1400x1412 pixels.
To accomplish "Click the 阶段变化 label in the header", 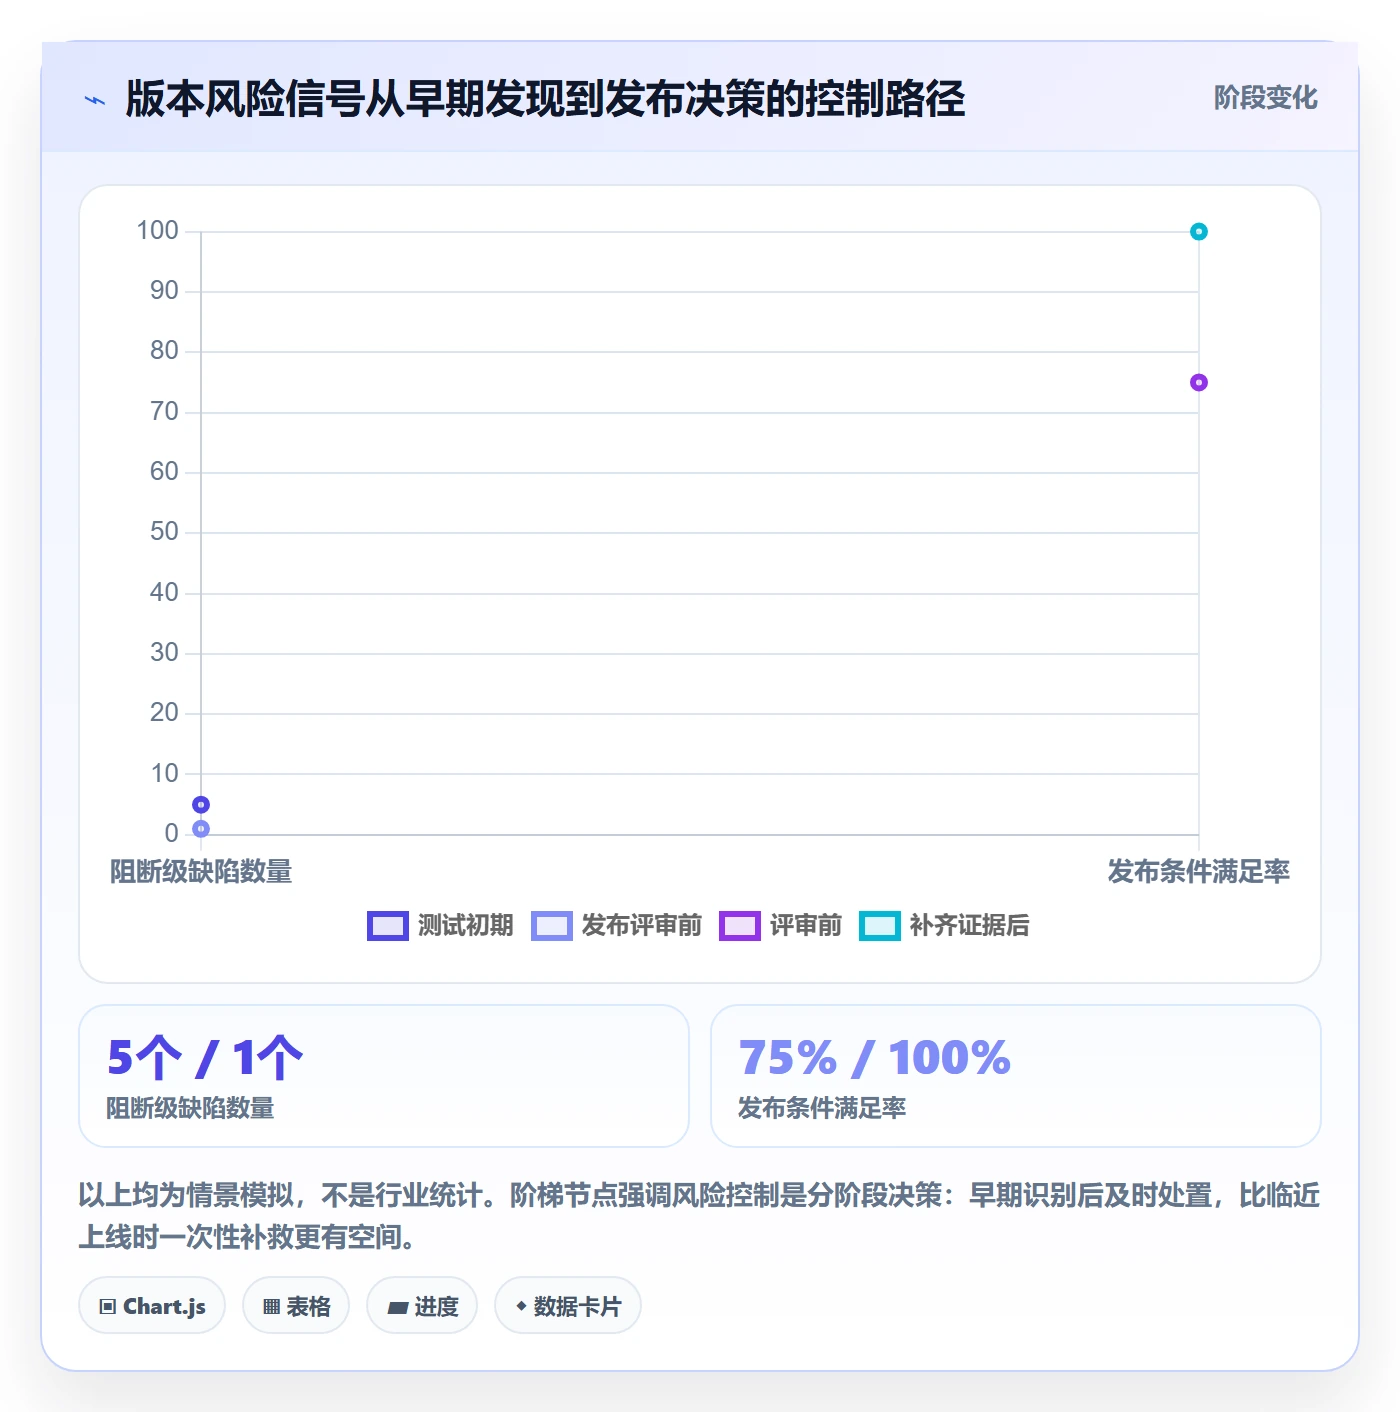I will 1265,98.
